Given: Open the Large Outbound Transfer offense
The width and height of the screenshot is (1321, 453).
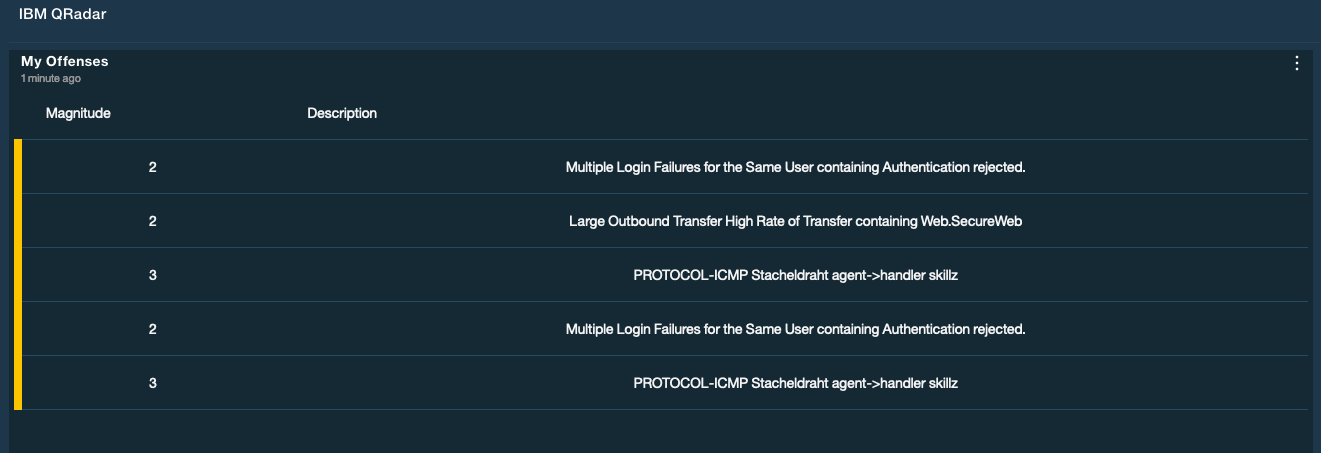Looking at the screenshot, I should [795, 221].
